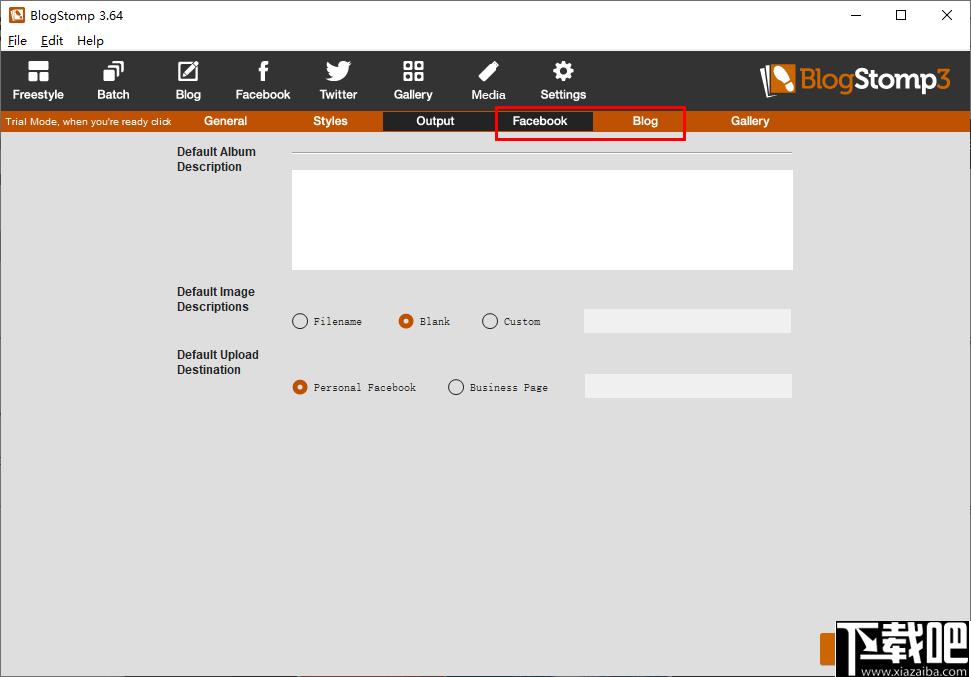Close the BlogStomp window
Screen dimensions: 971x677
coord(947,15)
